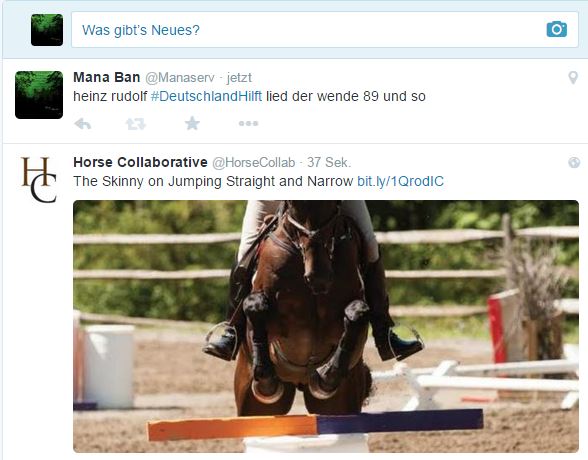Favorite Mana Ban's tweet with star
The width and height of the screenshot is (588, 460).
coord(192,123)
